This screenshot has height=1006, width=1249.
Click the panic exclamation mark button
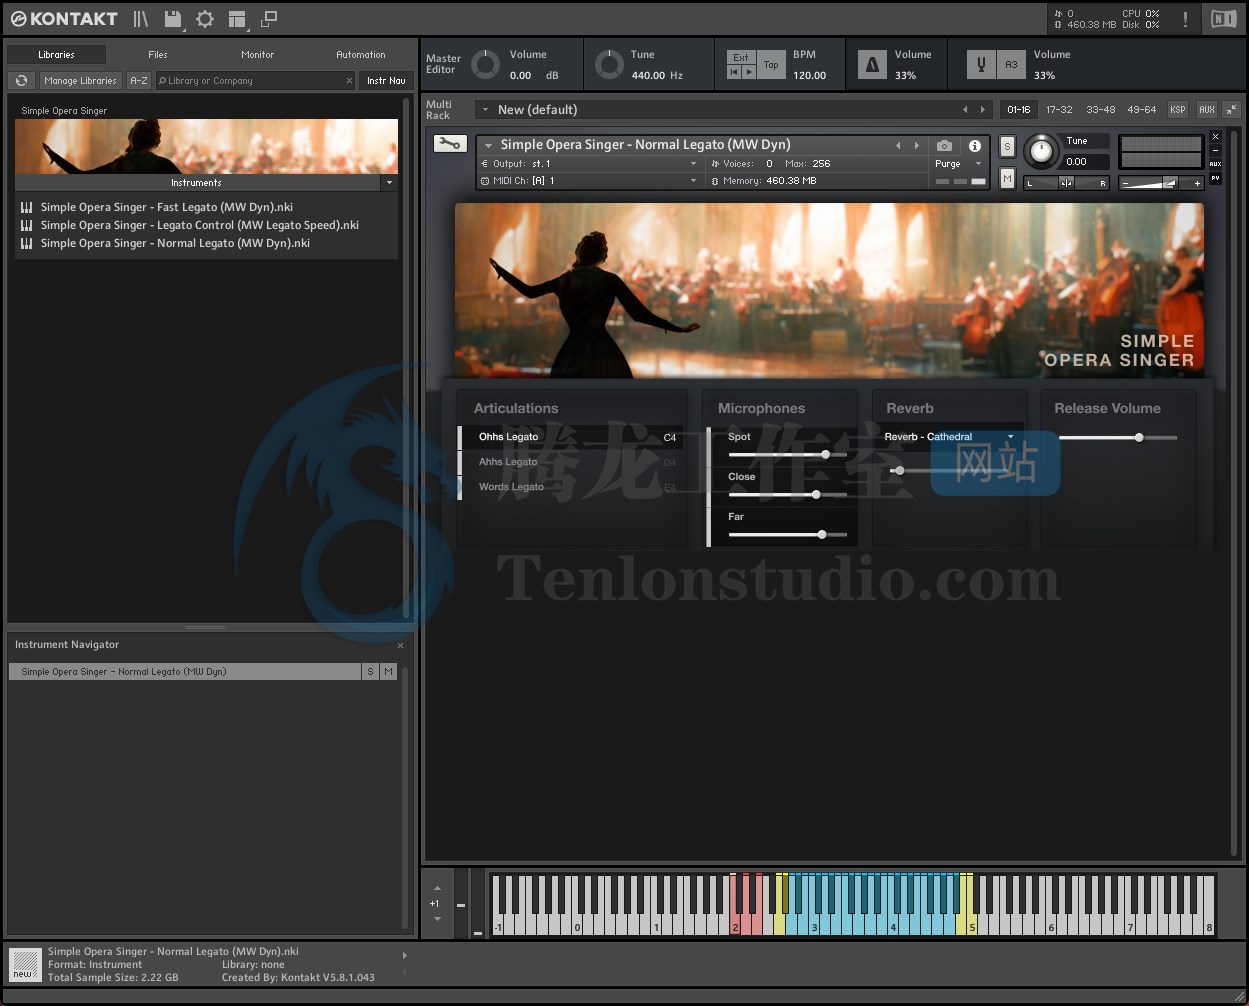click(x=1186, y=19)
